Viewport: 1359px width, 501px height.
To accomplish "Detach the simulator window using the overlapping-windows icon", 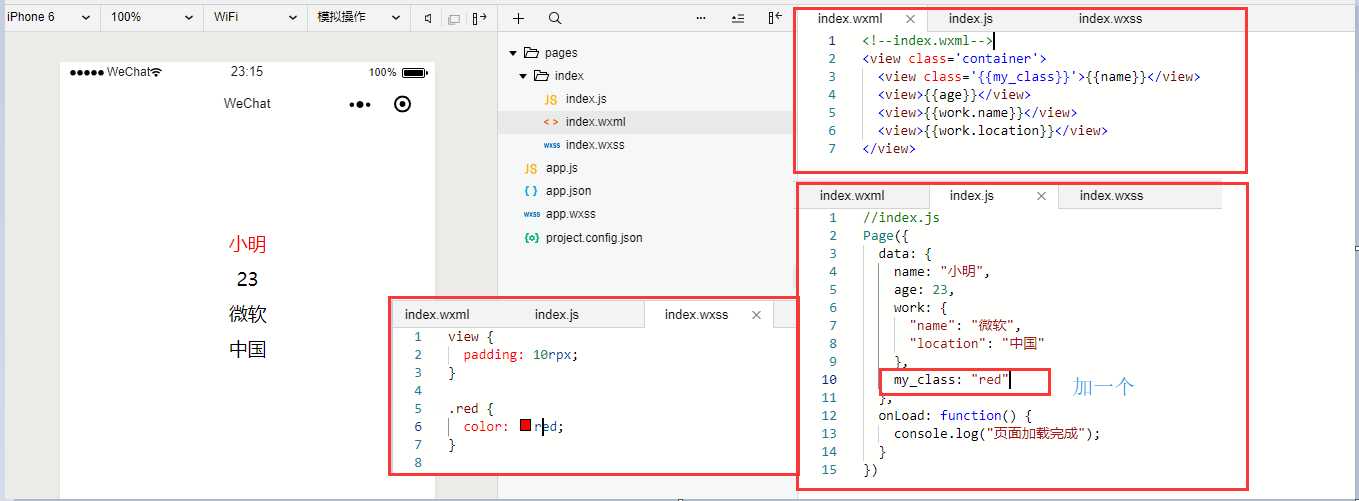I will pos(454,18).
